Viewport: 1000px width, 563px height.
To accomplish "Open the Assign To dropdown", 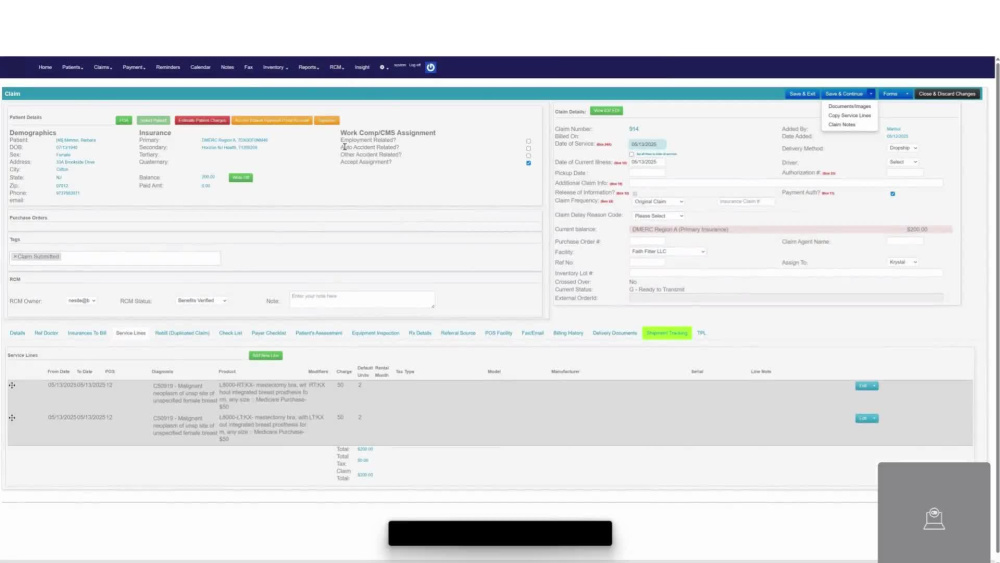I will 902,262.
